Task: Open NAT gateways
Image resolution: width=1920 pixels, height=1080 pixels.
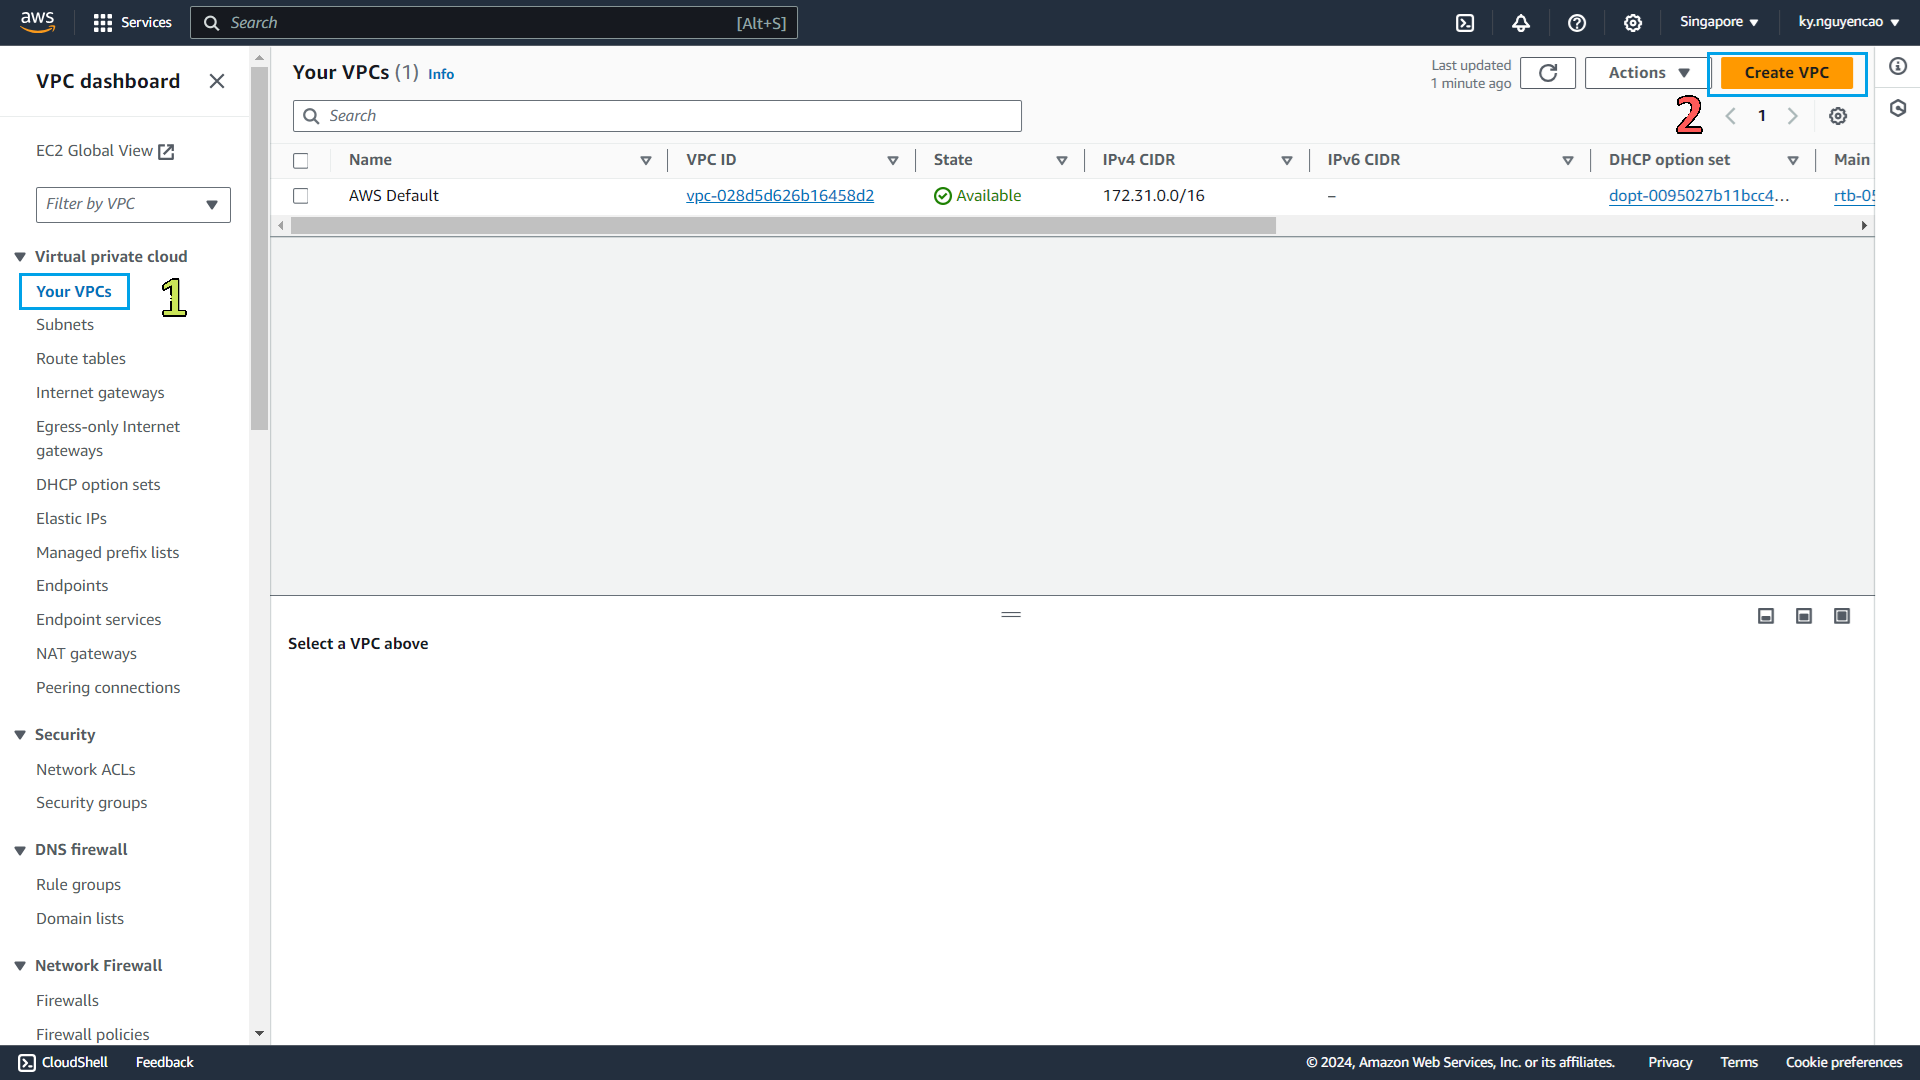Action: coord(86,654)
